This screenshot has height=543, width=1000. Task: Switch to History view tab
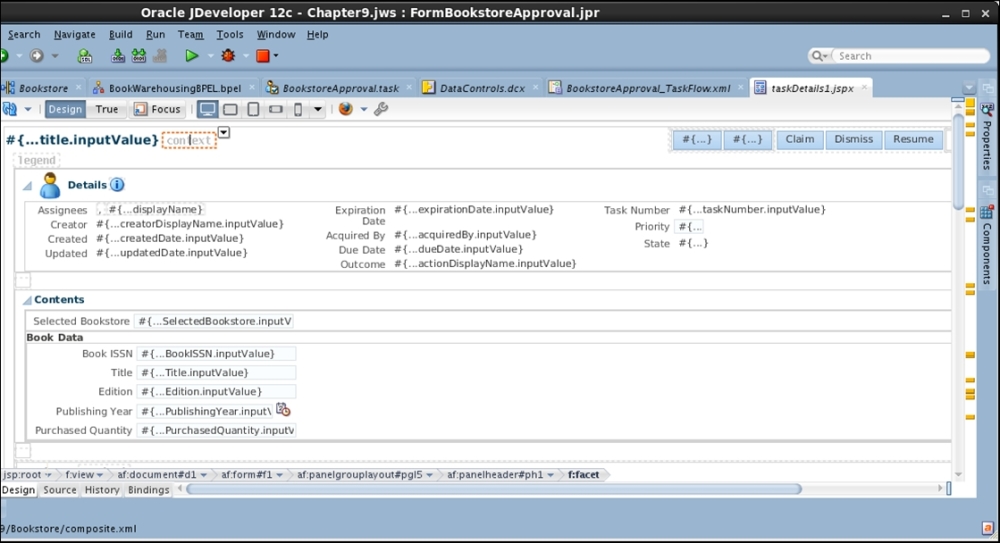click(x=102, y=490)
